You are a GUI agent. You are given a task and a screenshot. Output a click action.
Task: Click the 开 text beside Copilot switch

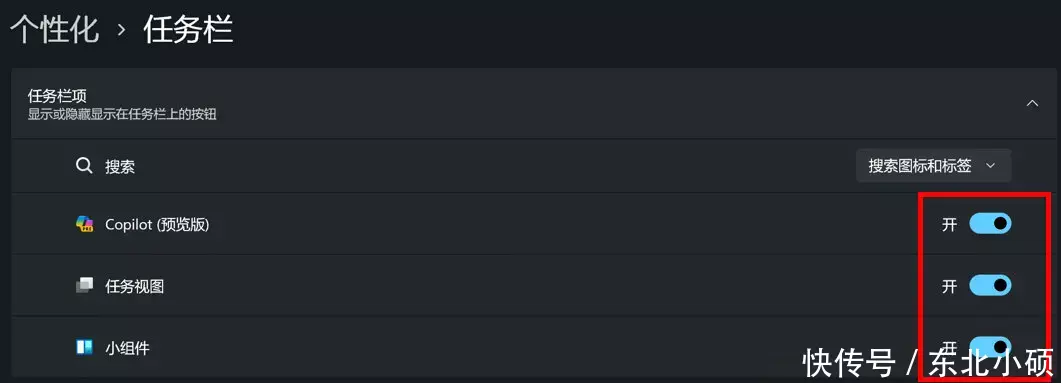949,225
